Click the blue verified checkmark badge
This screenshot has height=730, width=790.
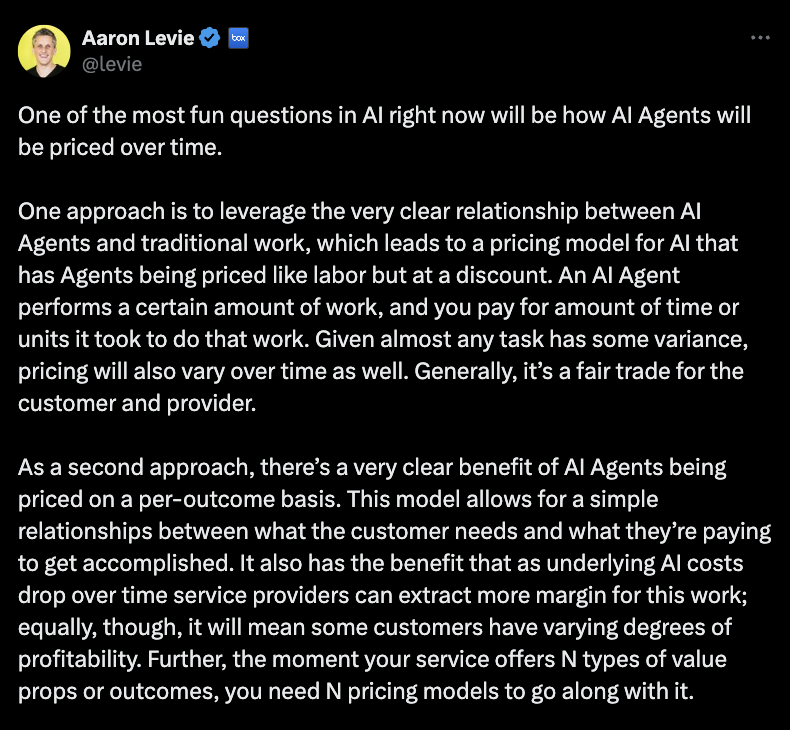coord(210,38)
